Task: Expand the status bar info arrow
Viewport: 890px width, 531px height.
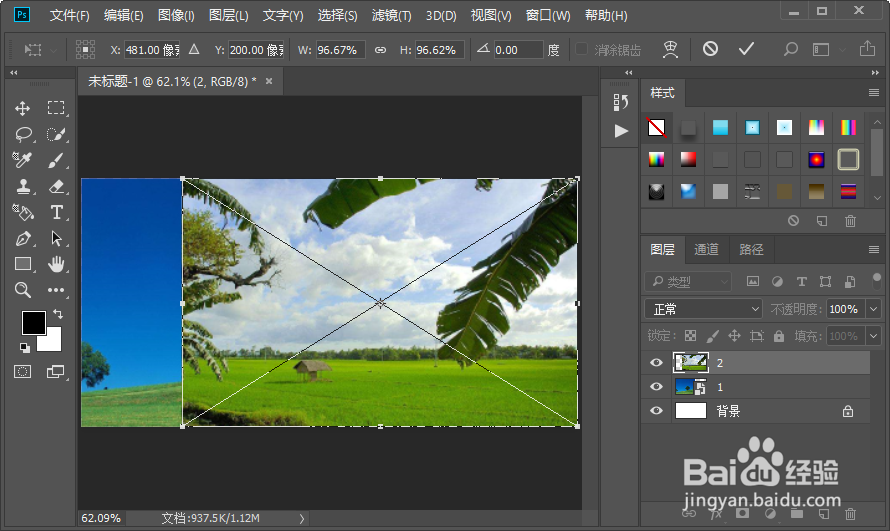Action: [x=302, y=519]
